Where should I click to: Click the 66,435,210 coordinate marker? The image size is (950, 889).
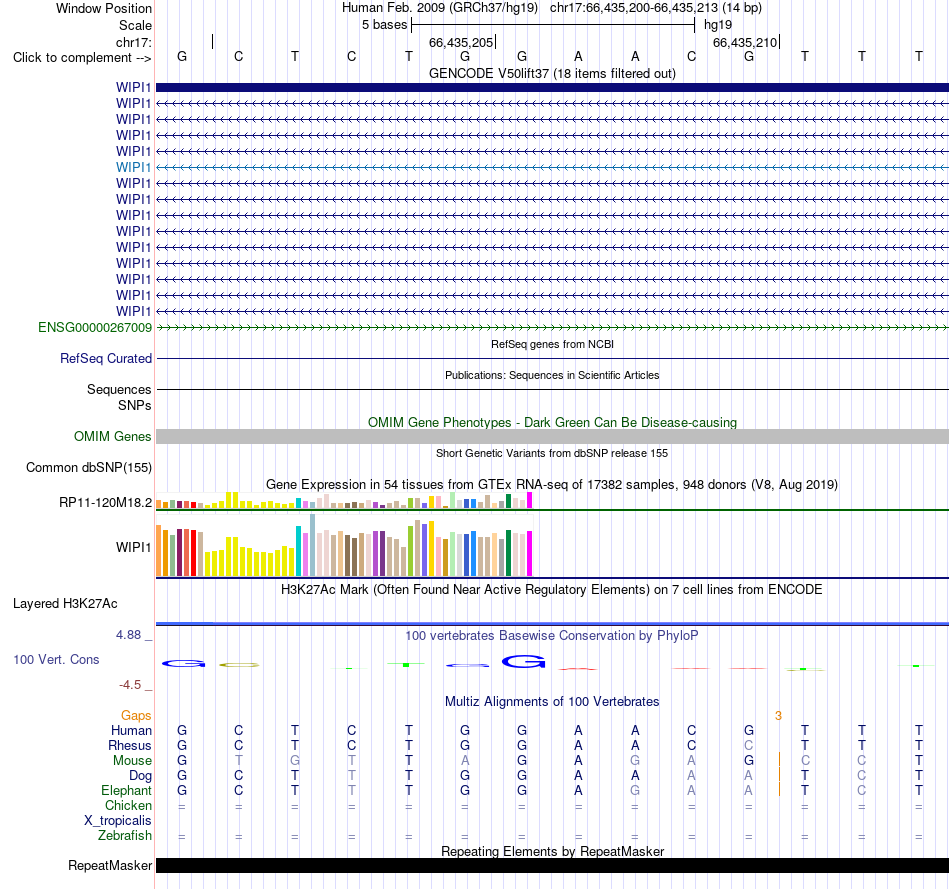745,42
